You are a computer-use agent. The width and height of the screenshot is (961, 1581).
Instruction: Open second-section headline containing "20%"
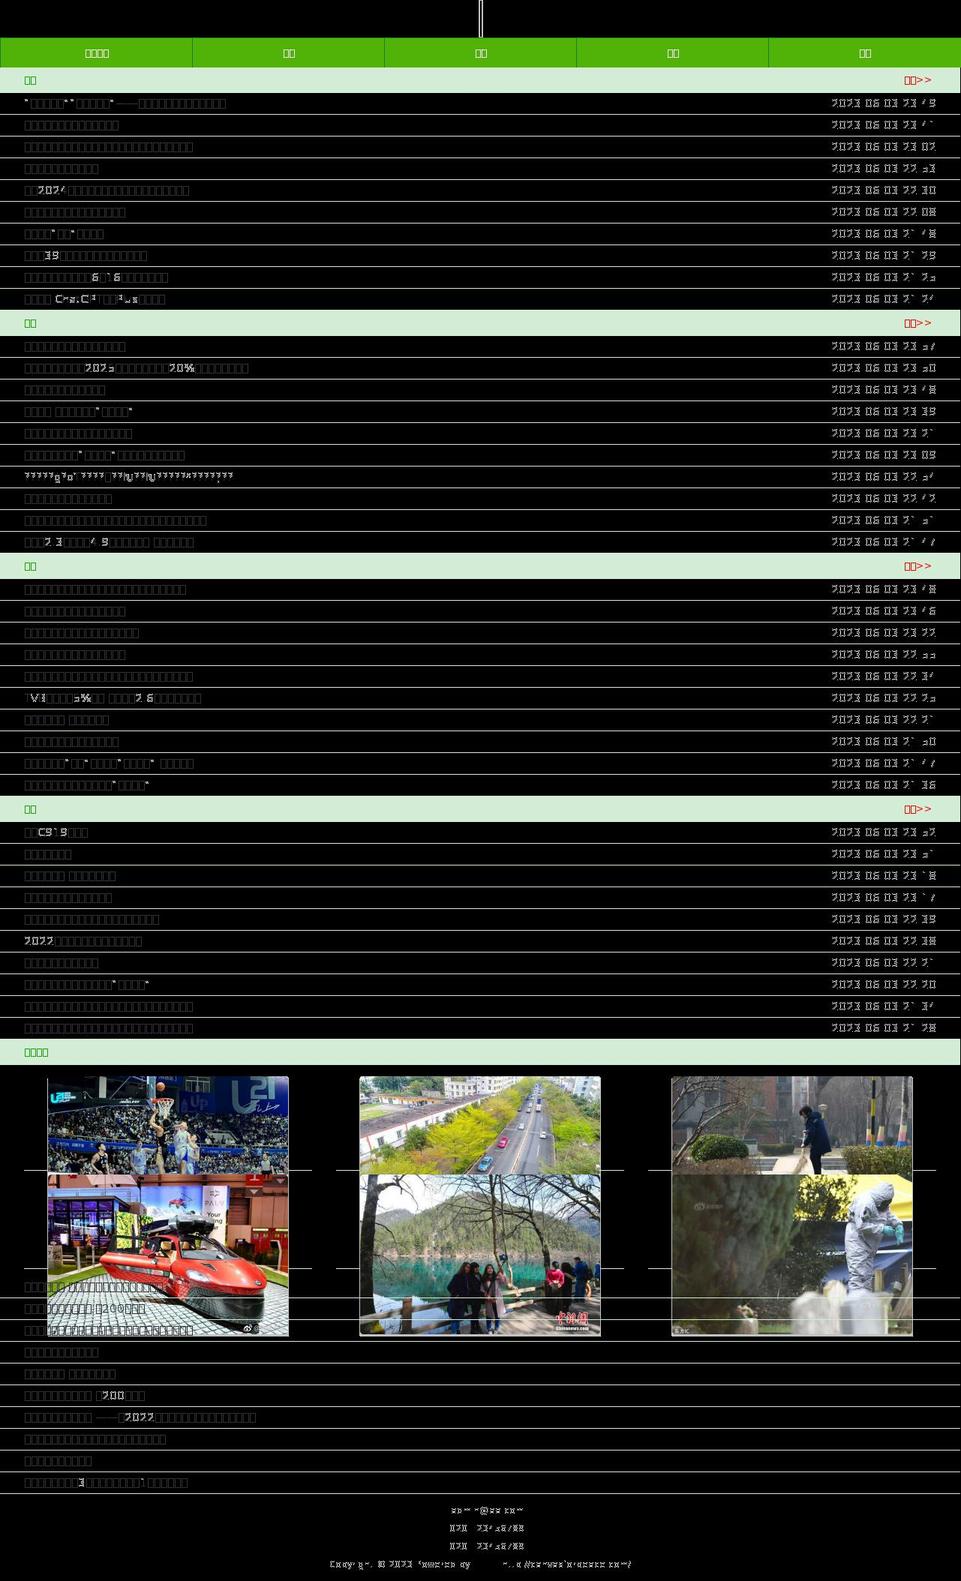point(136,368)
